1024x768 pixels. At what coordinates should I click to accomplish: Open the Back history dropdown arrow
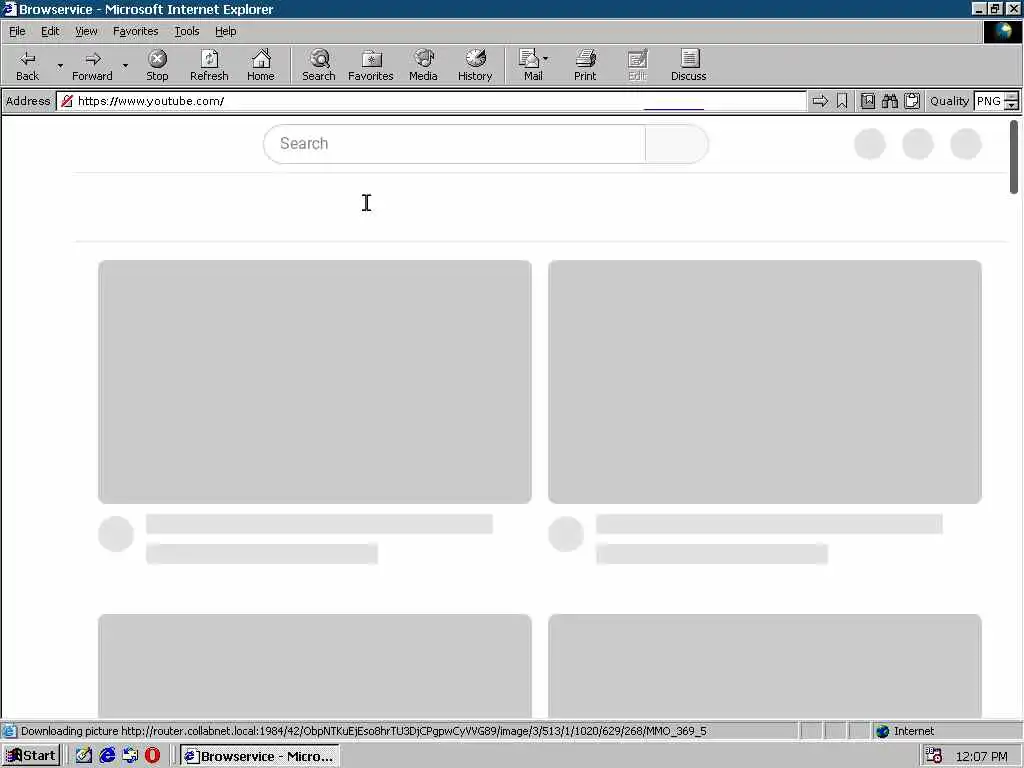pos(60,65)
